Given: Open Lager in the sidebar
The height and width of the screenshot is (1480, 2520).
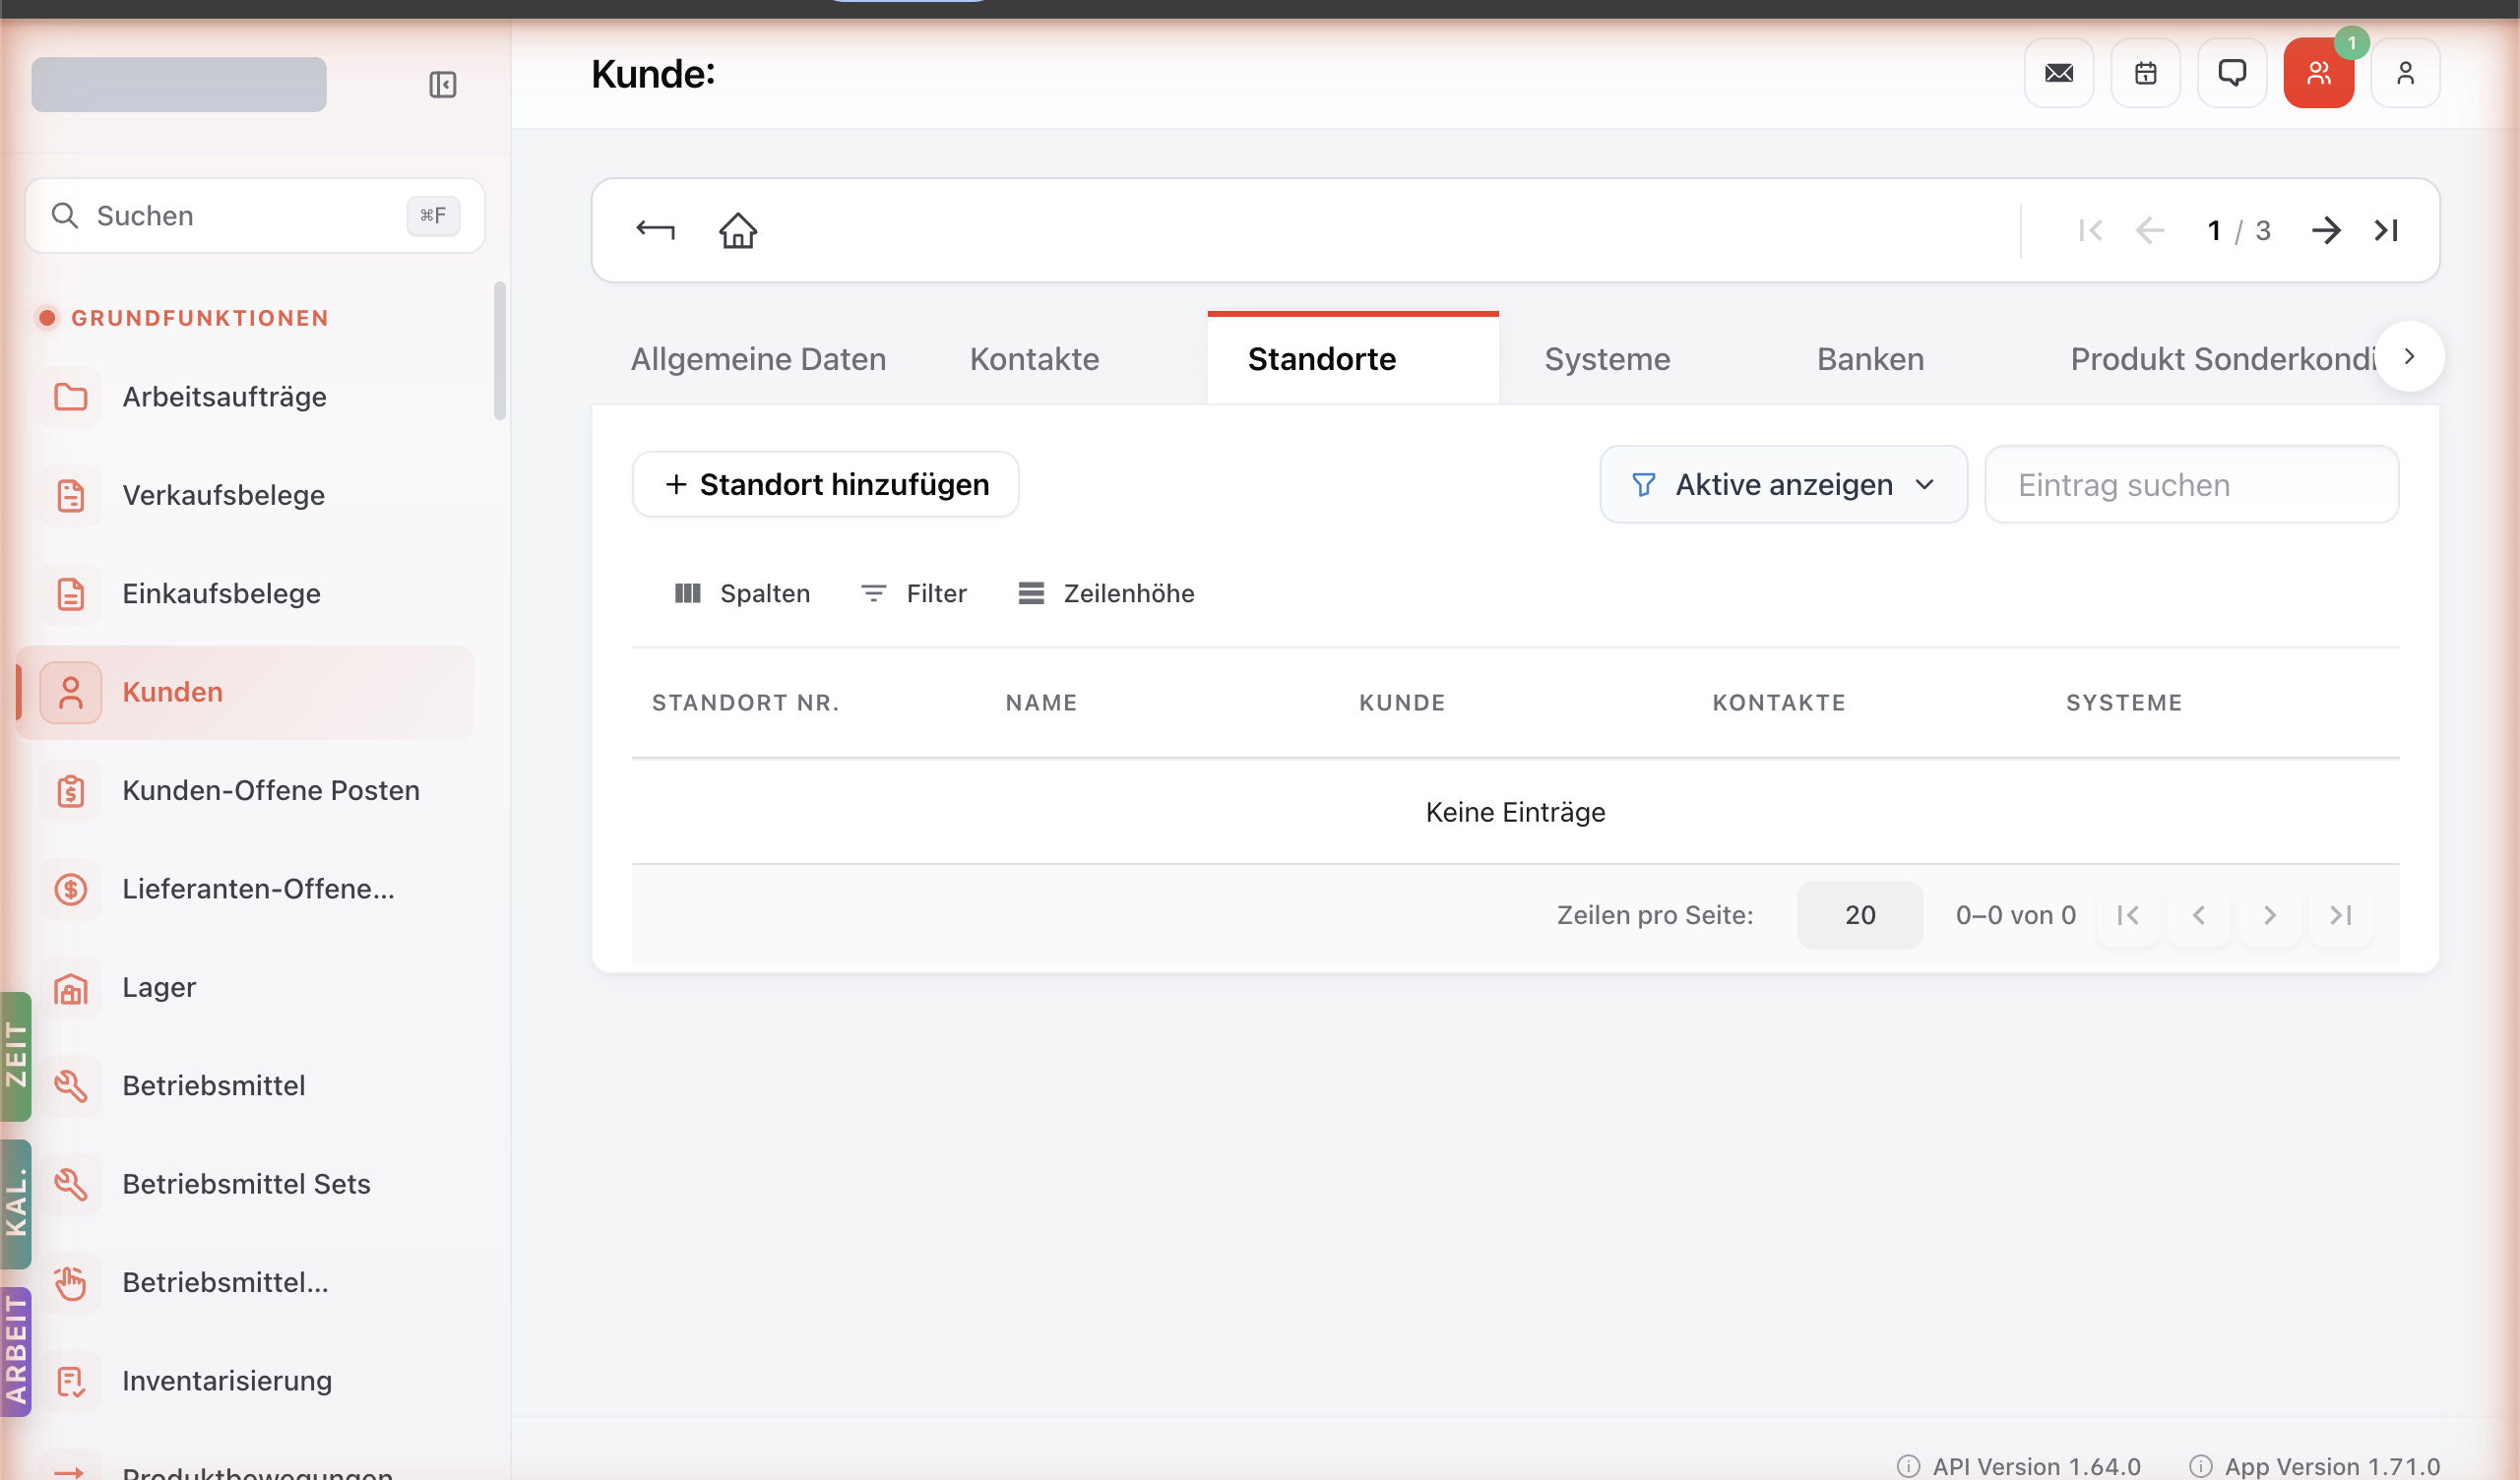Looking at the screenshot, I should pos(245,987).
